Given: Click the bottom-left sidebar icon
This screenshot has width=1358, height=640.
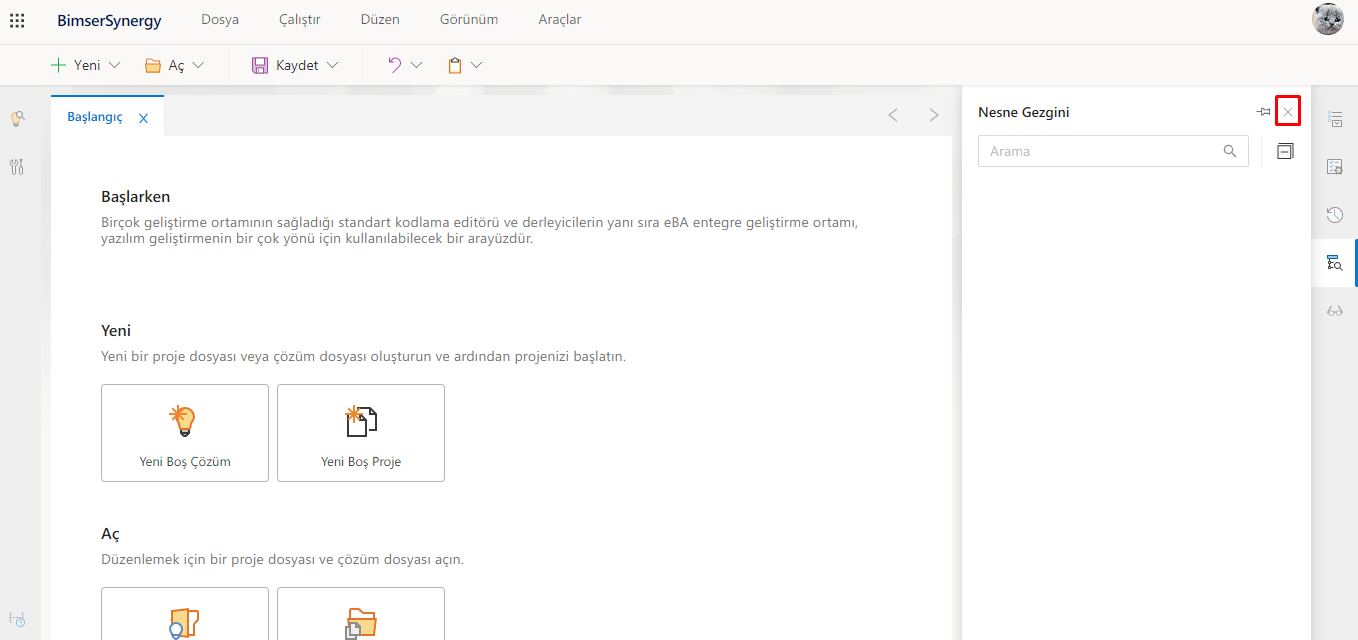Looking at the screenshot, I should point(17,620).
